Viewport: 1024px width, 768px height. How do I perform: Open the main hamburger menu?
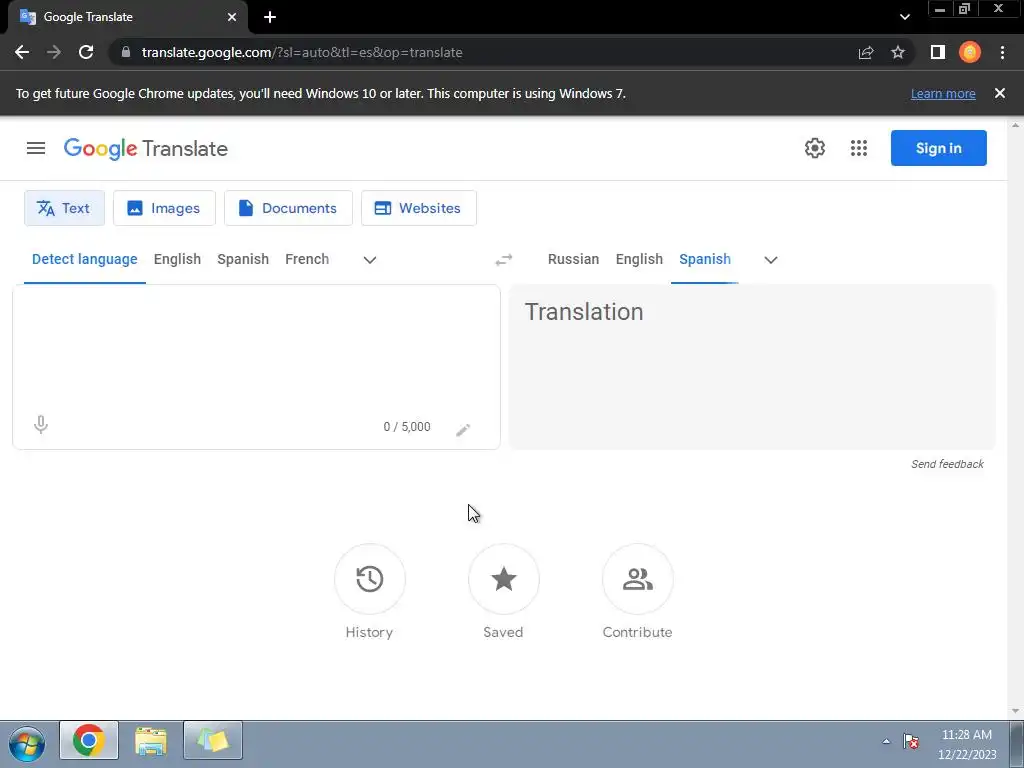click(36, 148)
